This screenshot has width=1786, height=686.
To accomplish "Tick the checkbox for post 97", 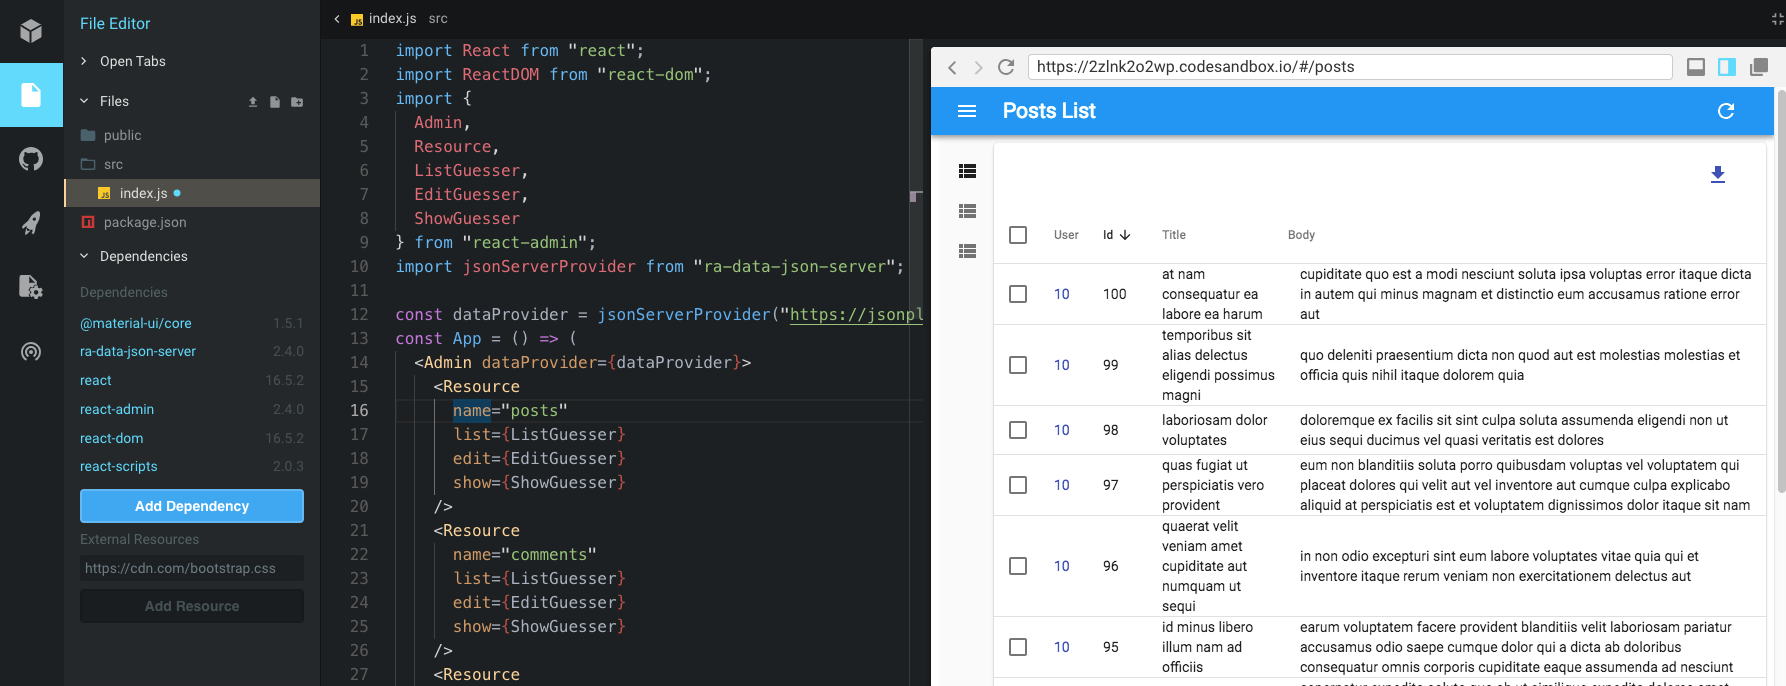I will coord(1018,485).
